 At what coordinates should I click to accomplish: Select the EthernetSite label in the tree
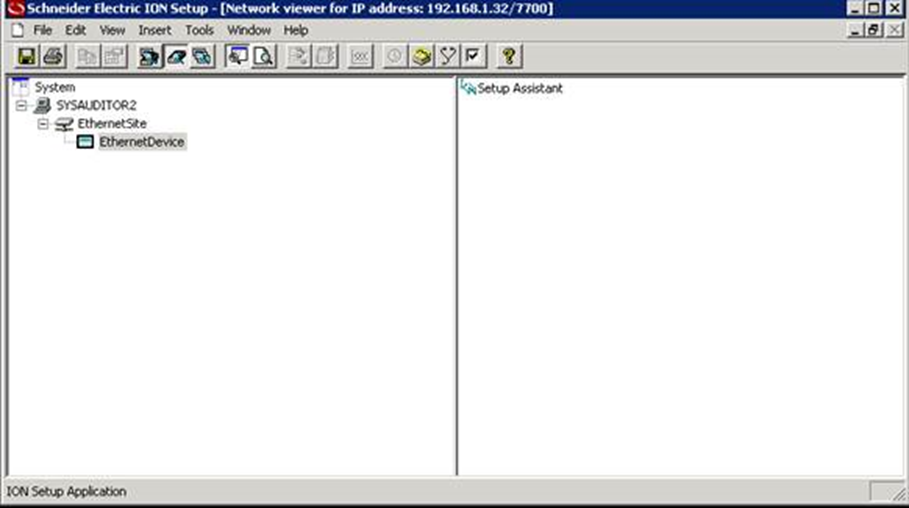tap(112, 124)
